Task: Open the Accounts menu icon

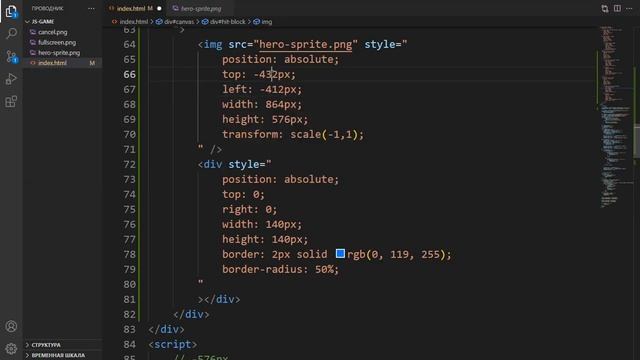Action: click(x=11, y=326)
